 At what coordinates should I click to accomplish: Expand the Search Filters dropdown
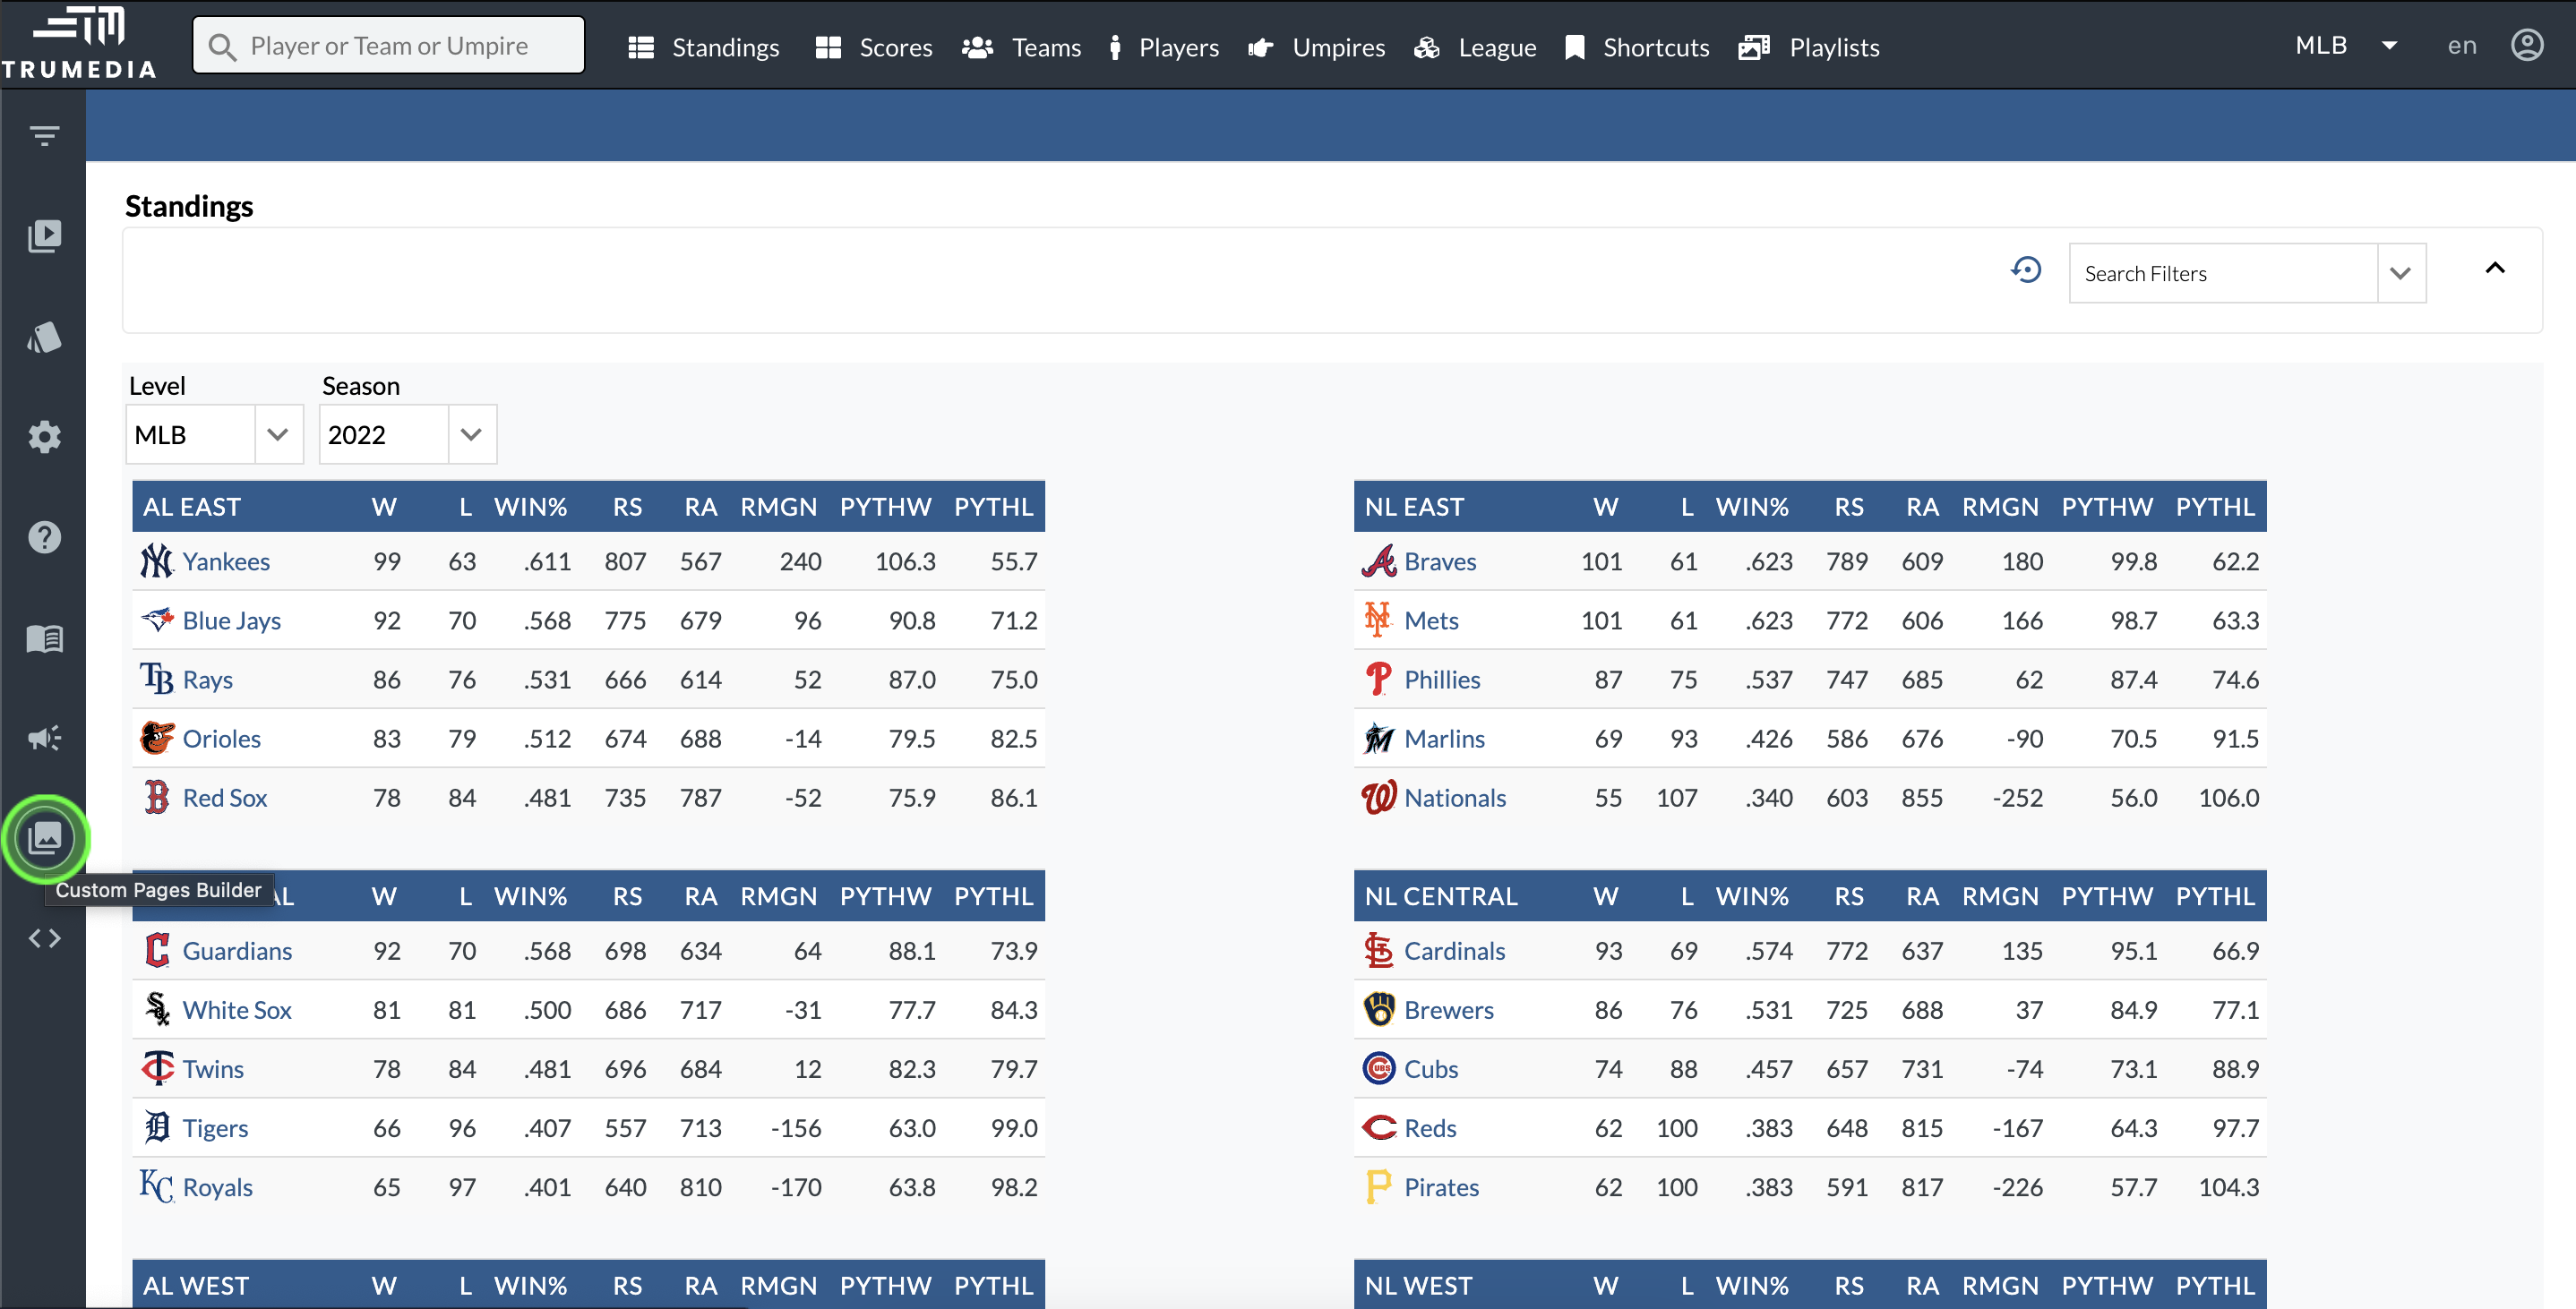(2398, 272)
